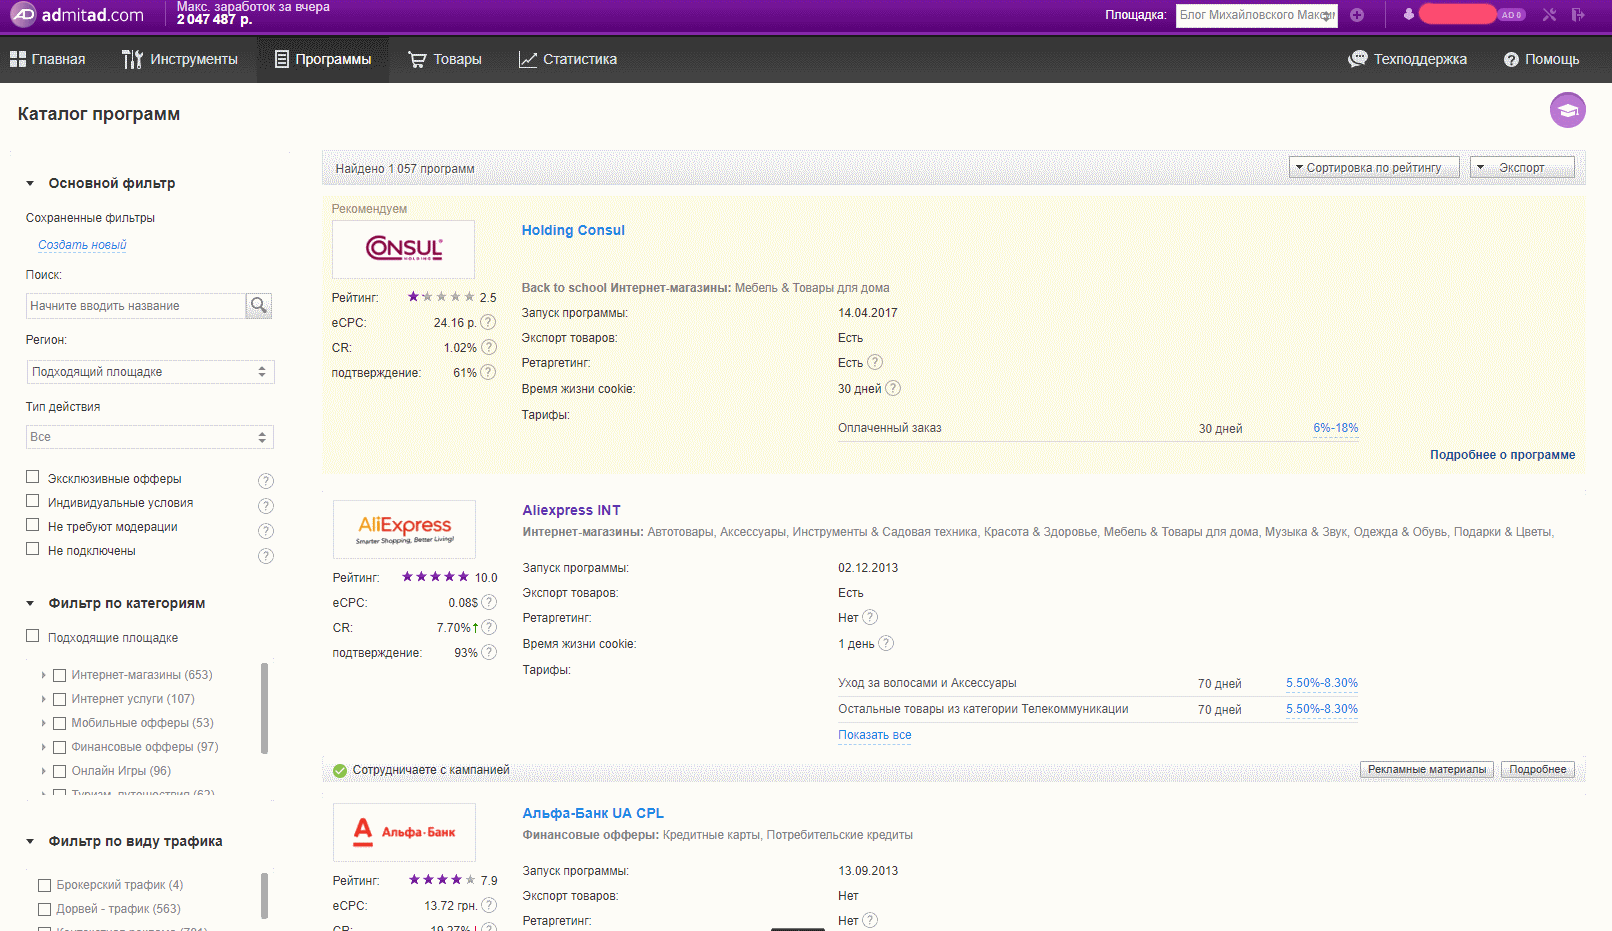The height and width of the screenshot is (931, 1612).
Task: Show Ретаргетинг help for Aliexpress INT
Action: click(x=870, y=617)
